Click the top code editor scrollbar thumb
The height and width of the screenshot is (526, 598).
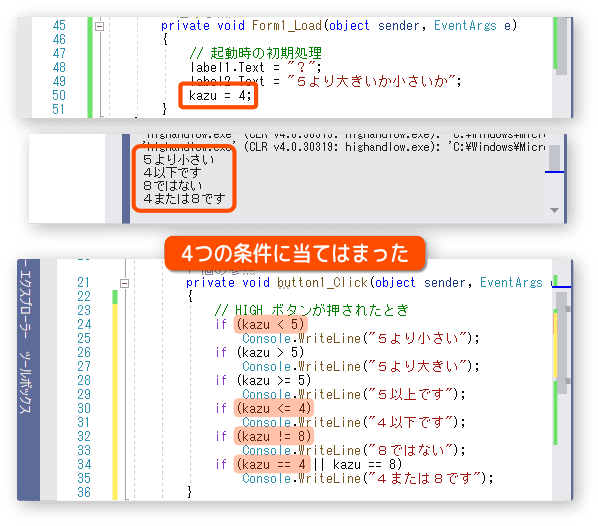[x=561, y=46]
